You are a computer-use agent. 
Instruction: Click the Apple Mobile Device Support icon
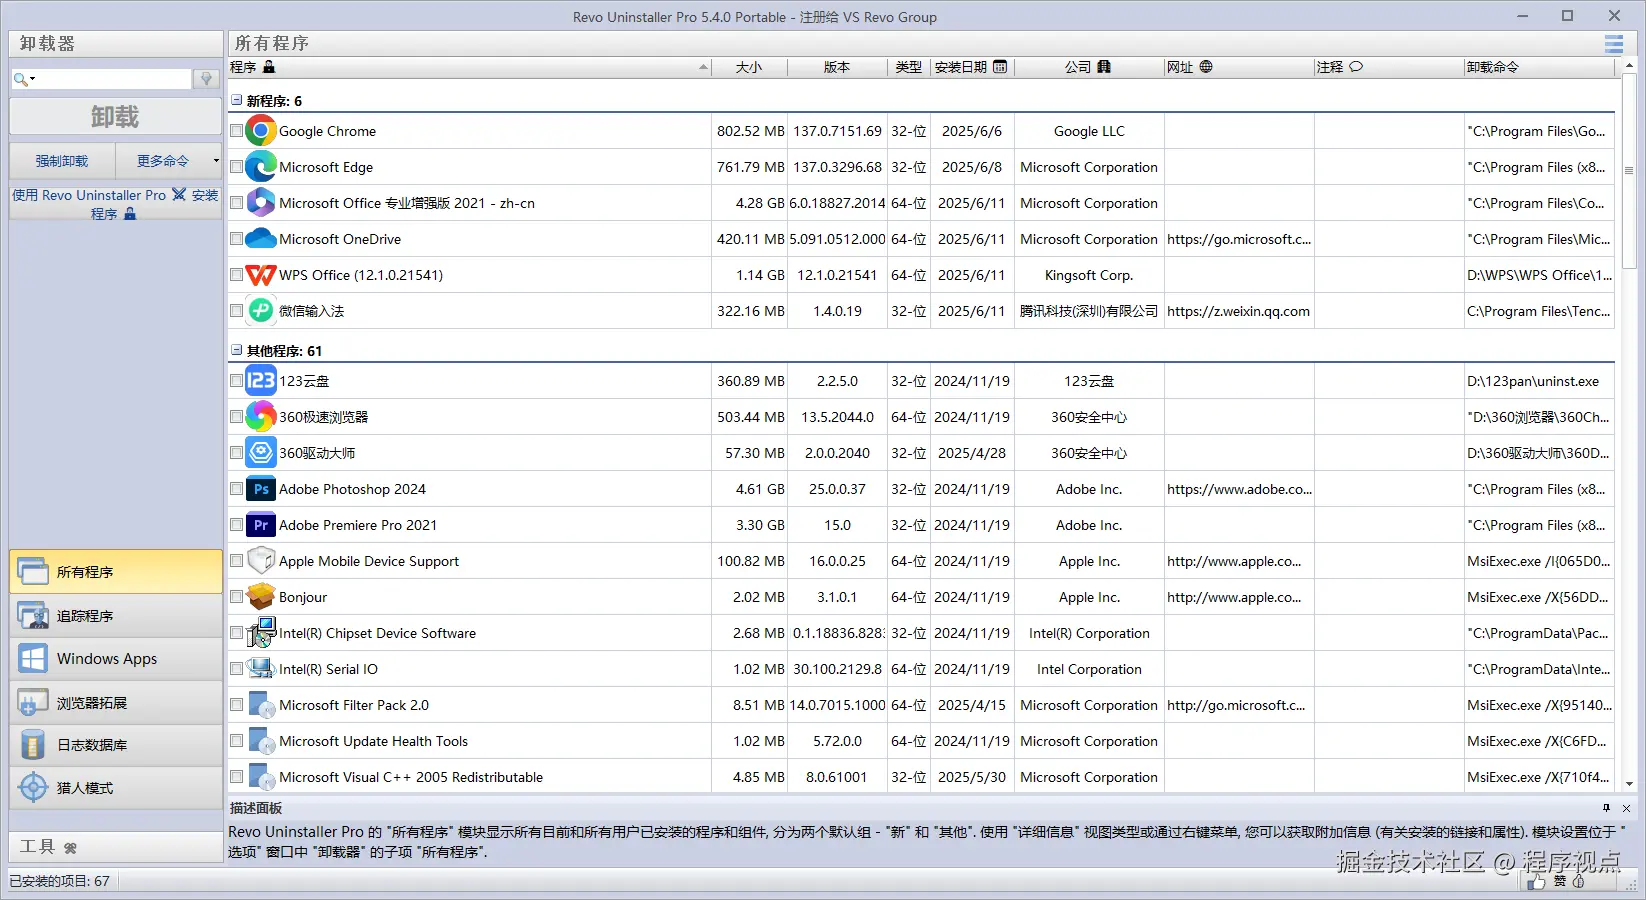pyautogui.click(x=261, y=561)
